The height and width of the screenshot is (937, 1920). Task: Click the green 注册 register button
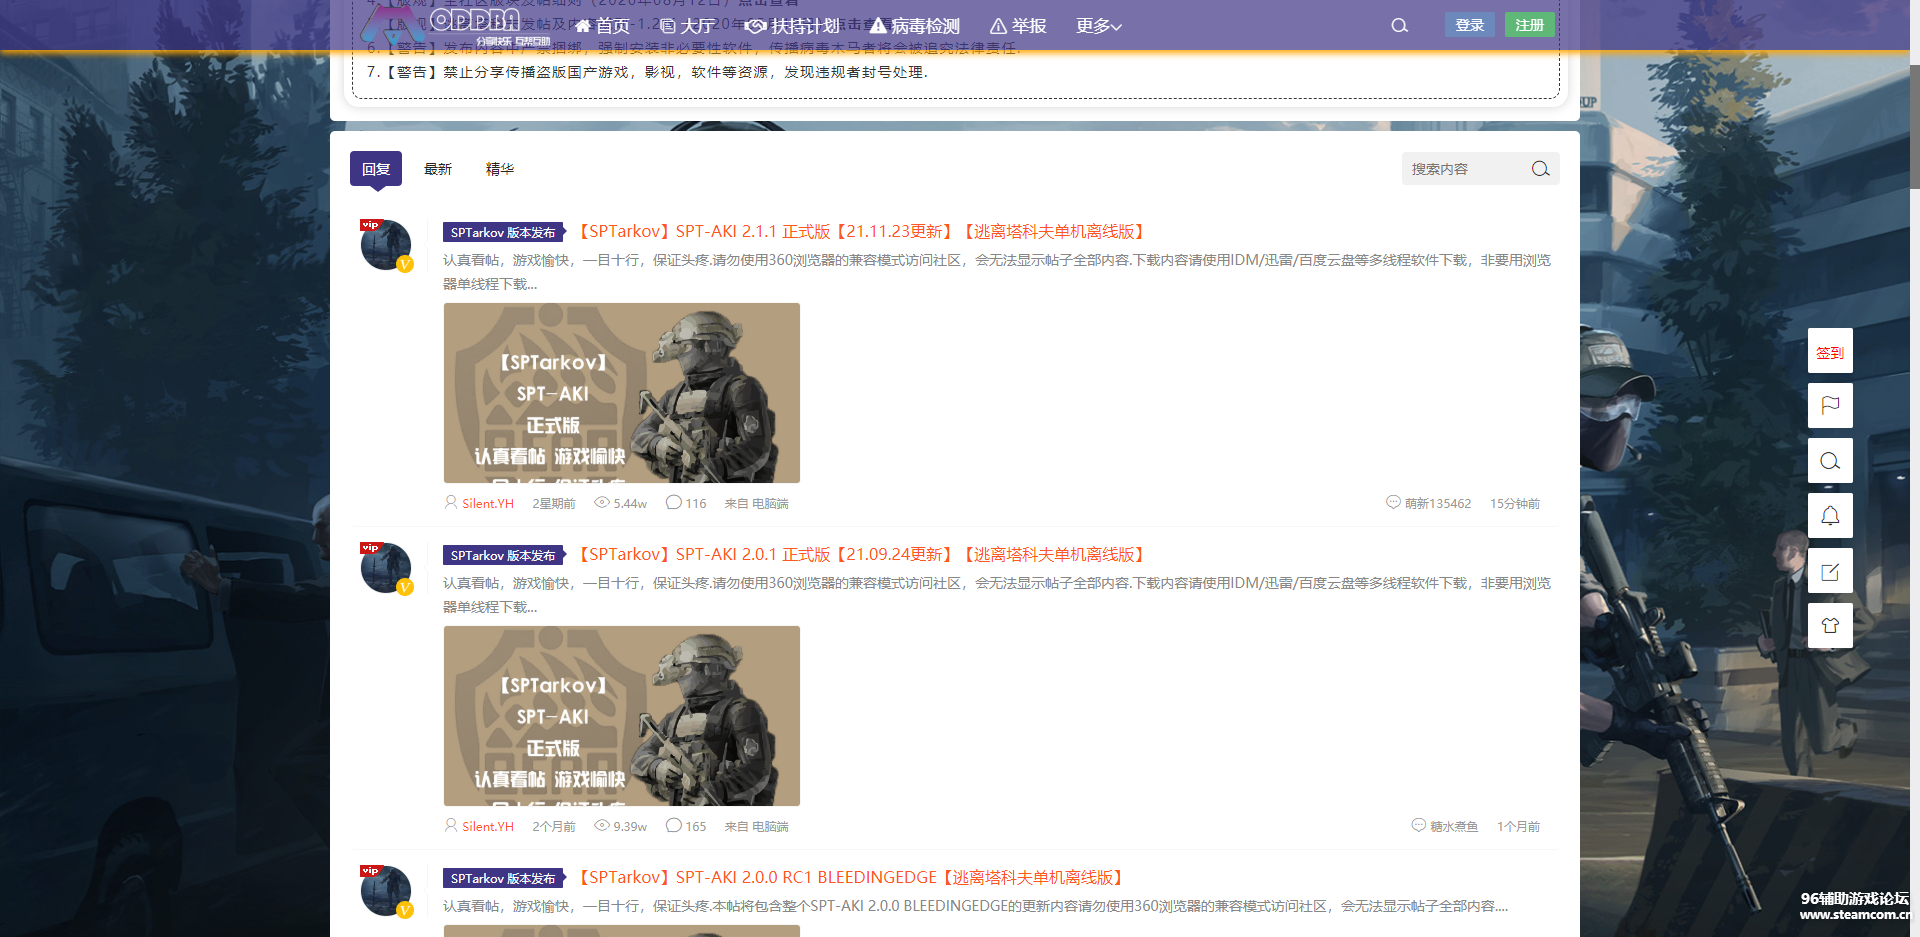pyautogui.click(x=1530, y=24)
